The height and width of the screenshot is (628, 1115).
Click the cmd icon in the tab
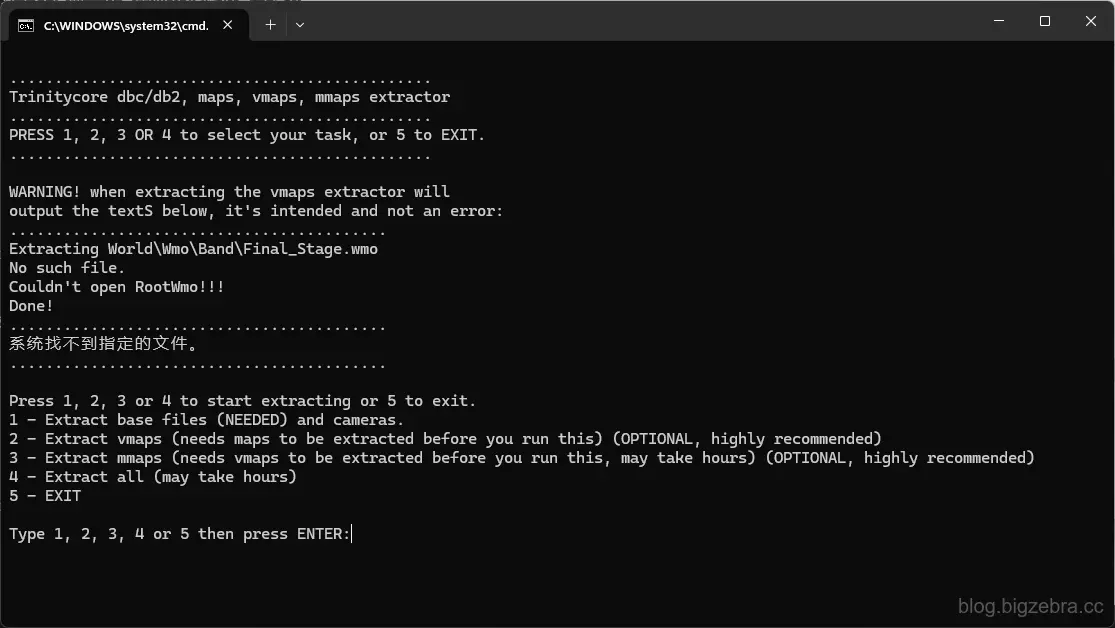(26, 26)
